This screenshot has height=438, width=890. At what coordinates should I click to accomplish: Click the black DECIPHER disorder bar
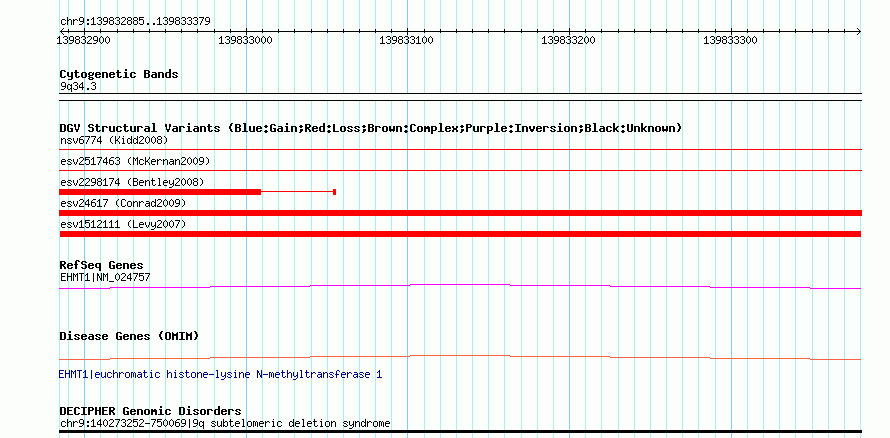click(460, 432)
